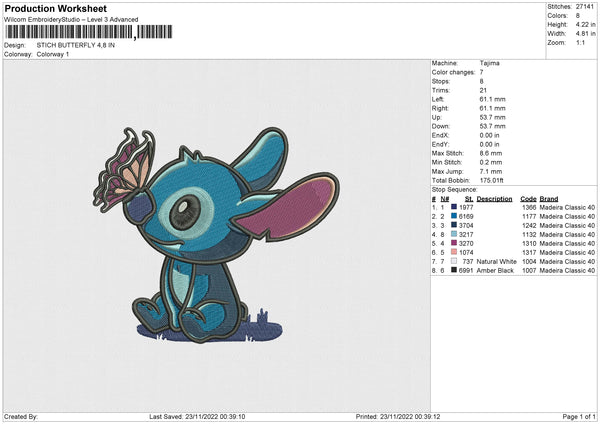Select thread code 1317
Screen dimensions: 600x424
[529, 253]
